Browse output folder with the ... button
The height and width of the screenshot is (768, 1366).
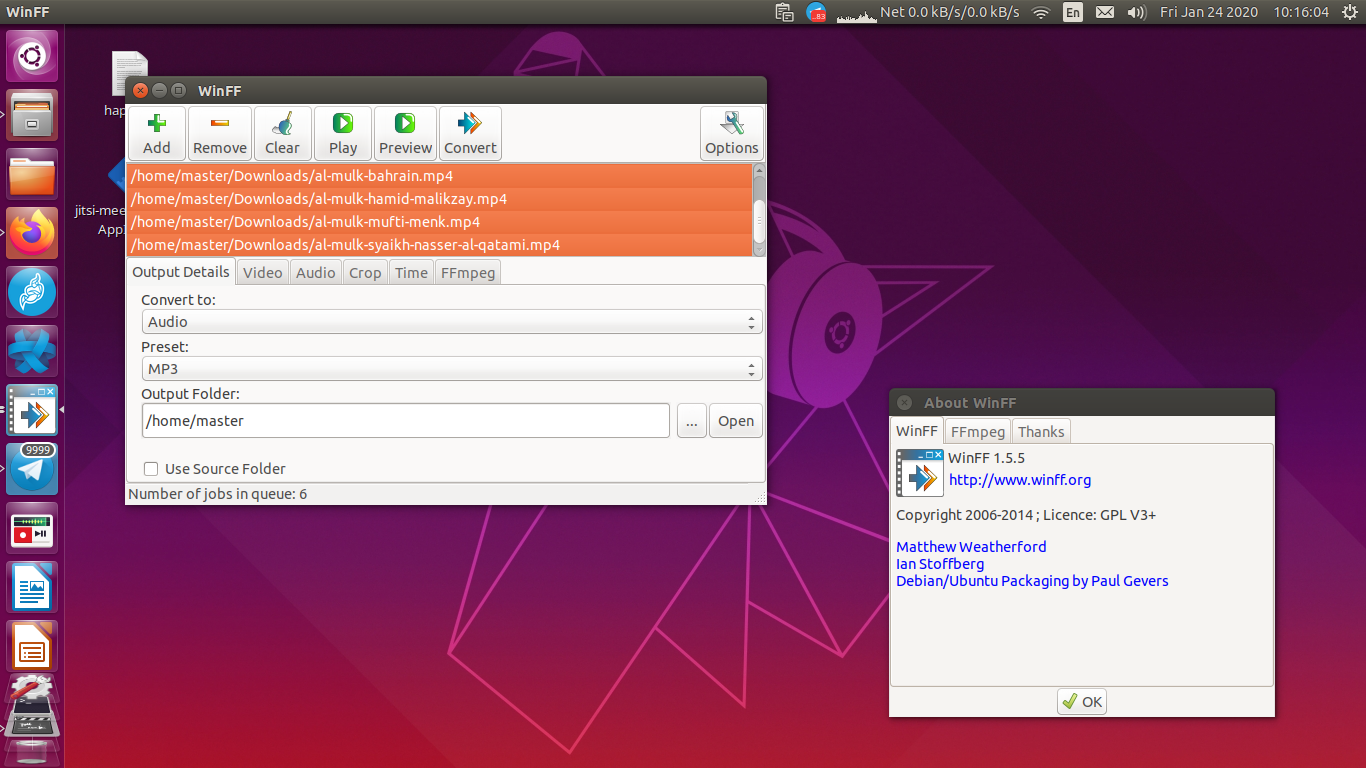point(692,421)
